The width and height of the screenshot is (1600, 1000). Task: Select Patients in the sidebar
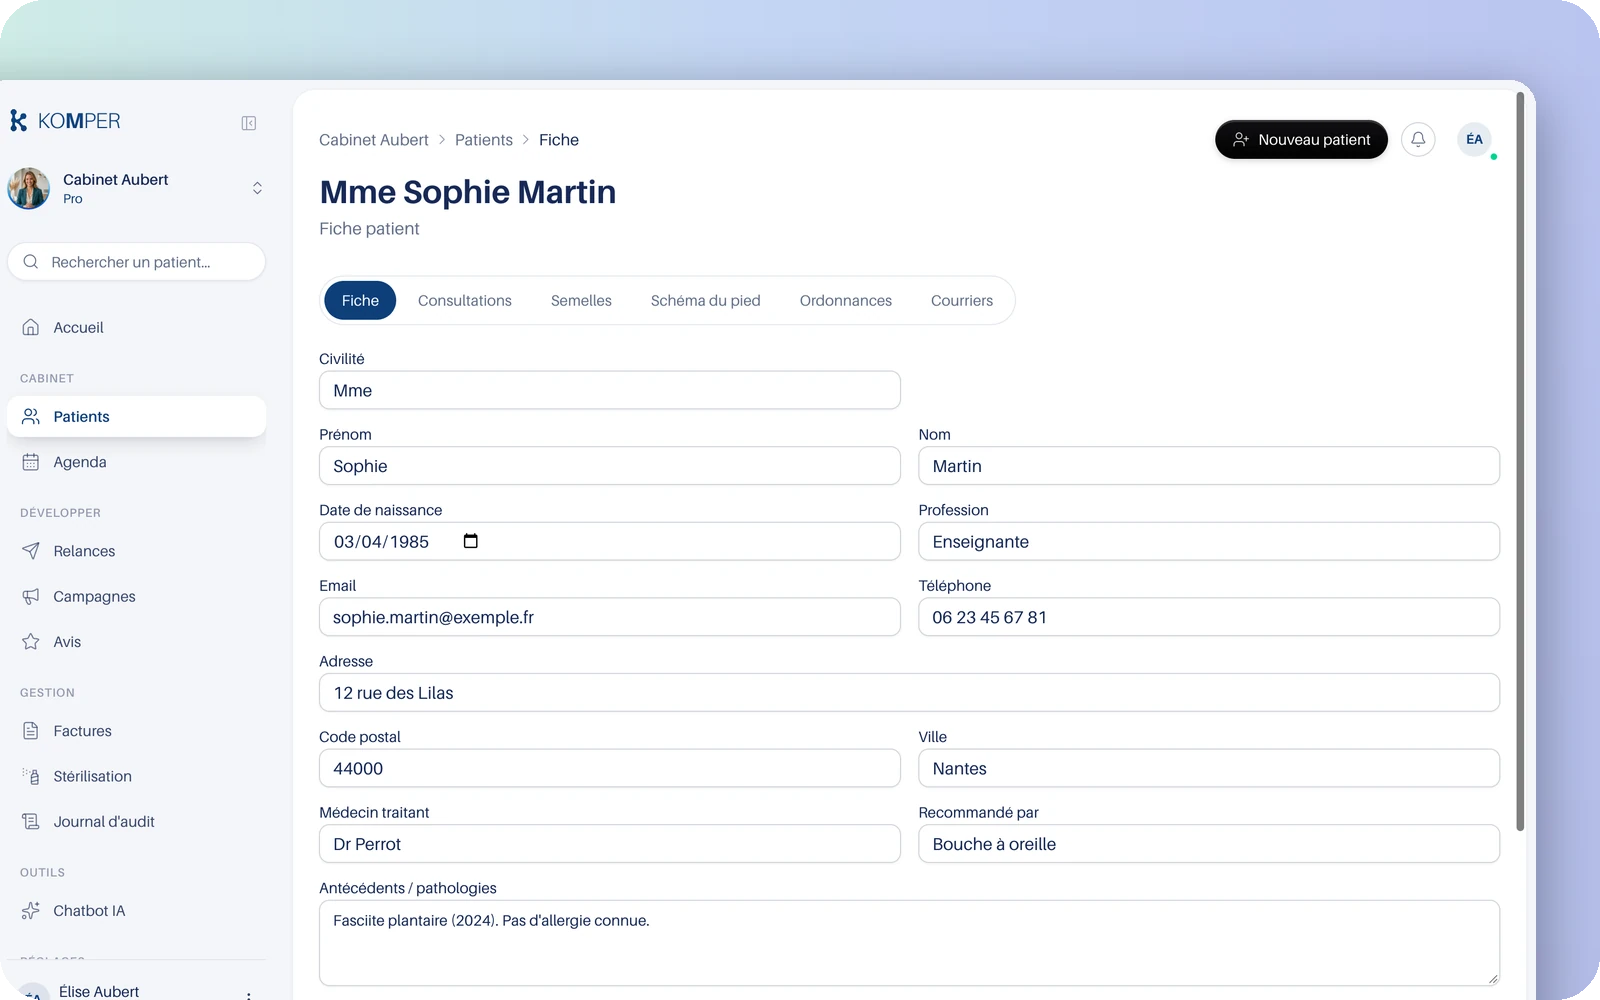click(136, 417)
